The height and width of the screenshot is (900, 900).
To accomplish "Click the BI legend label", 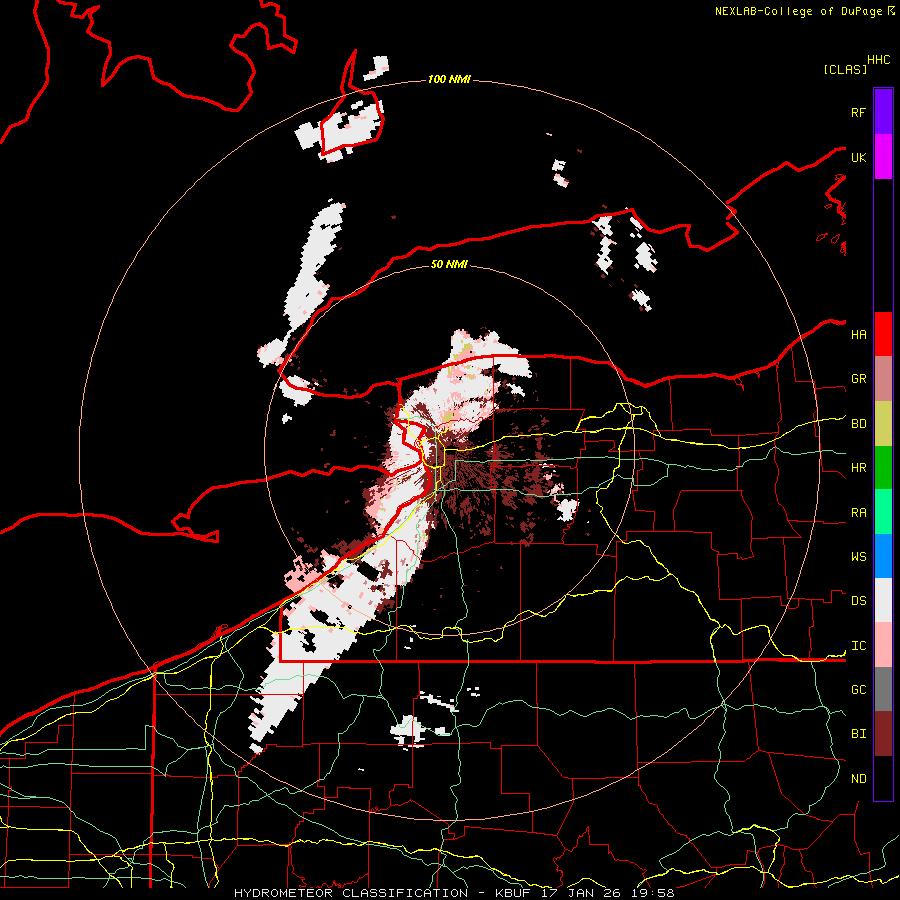I will click(858, 734).
